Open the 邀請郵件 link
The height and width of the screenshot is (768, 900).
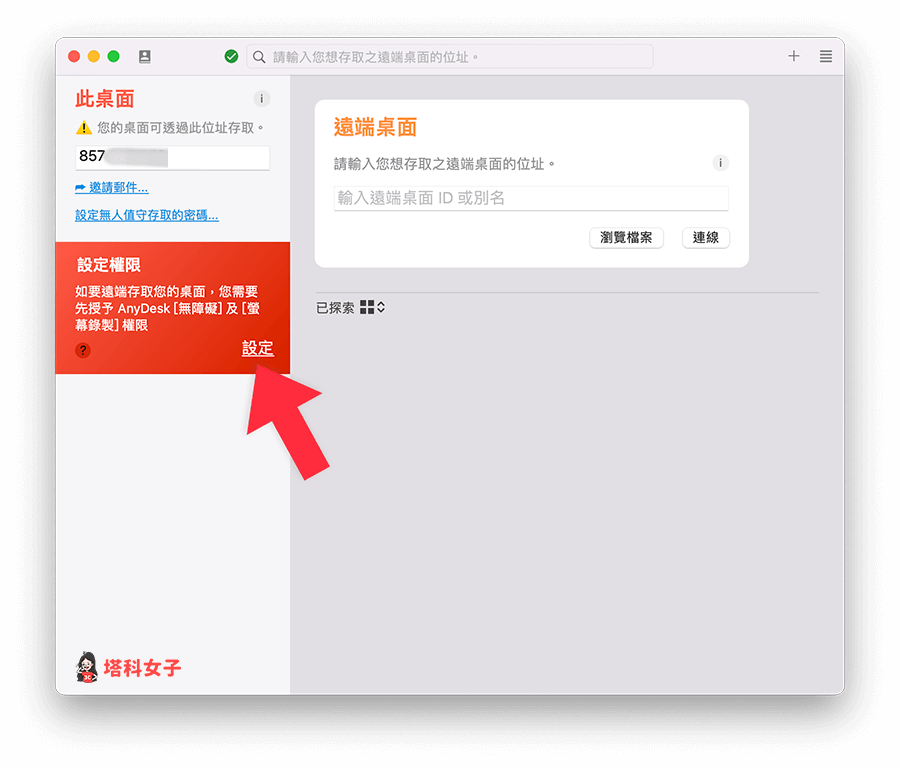point(112,188)
